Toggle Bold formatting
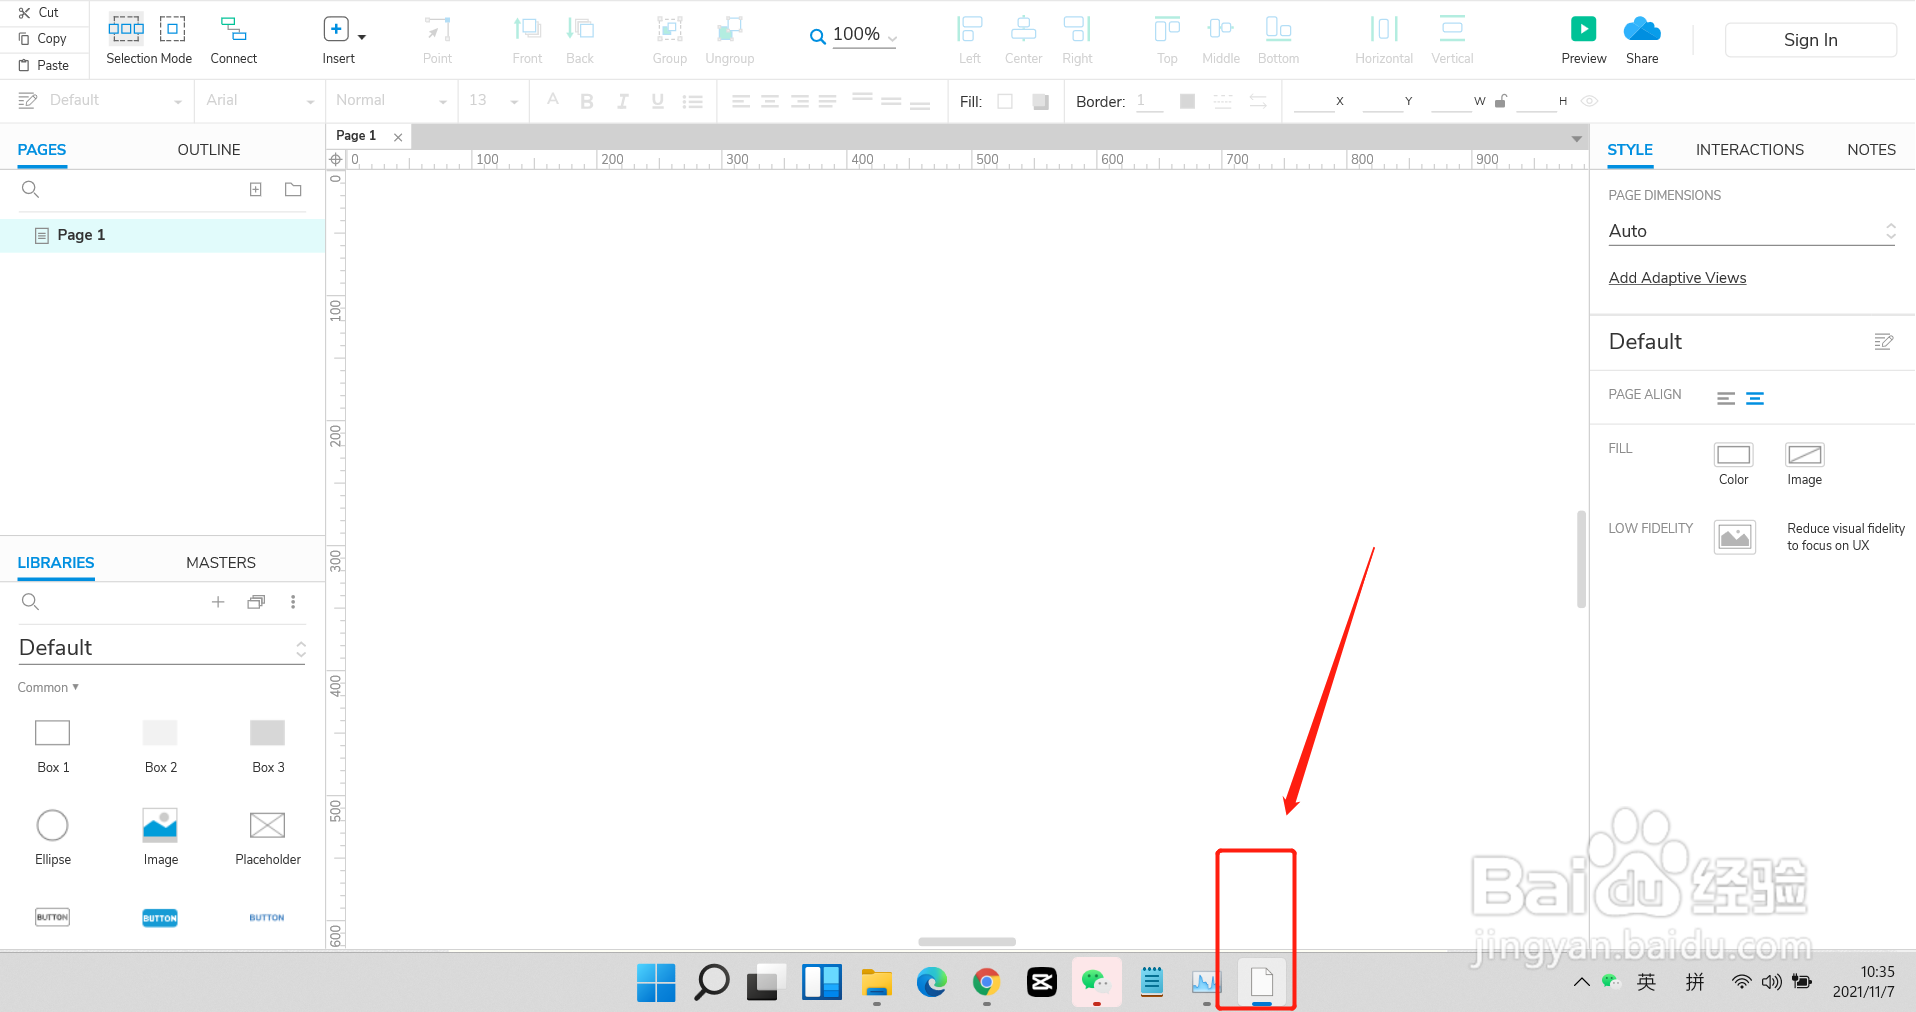 click(587, 101)
